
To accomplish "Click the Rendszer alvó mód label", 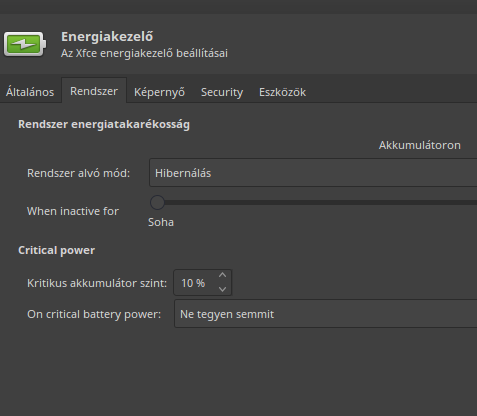I will (x=78, y=173).
